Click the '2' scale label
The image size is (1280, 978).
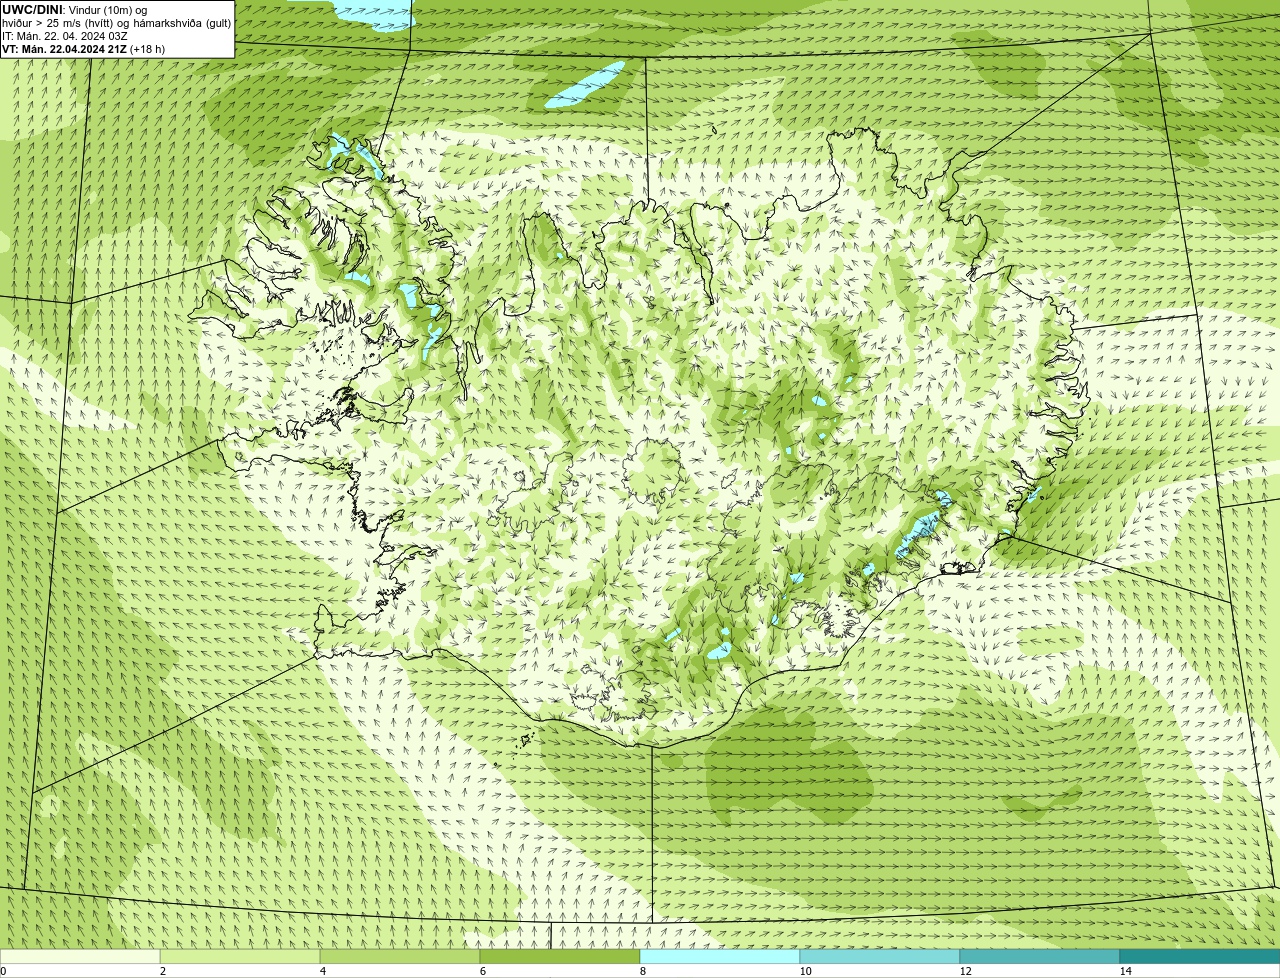click(x=162, y=971)
